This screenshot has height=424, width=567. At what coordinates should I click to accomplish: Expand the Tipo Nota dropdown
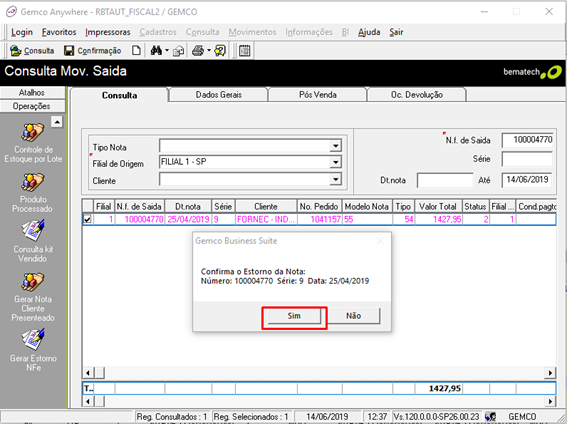coord(336,146)
